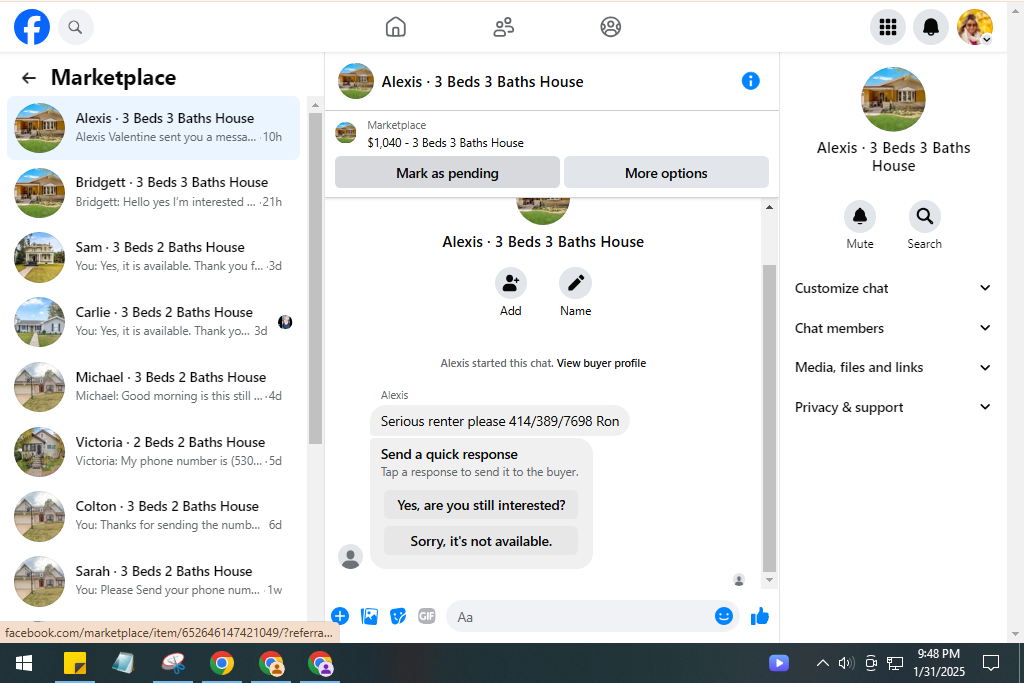Click the chat messages scrollbar
1024x683 pixels.
click(769, 418)
